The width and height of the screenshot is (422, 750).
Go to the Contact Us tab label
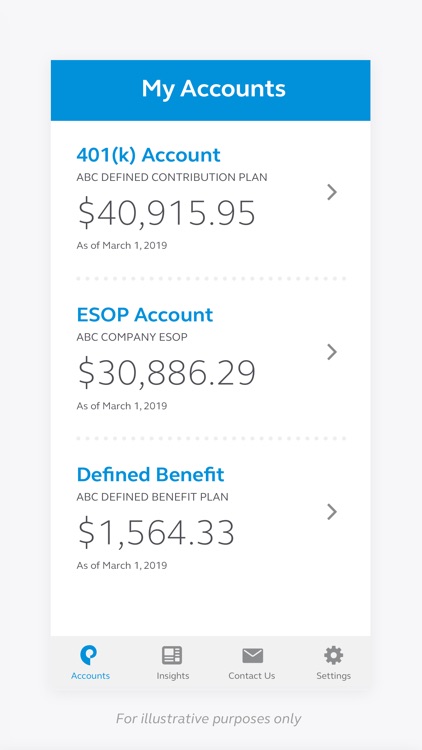(252, 676)
